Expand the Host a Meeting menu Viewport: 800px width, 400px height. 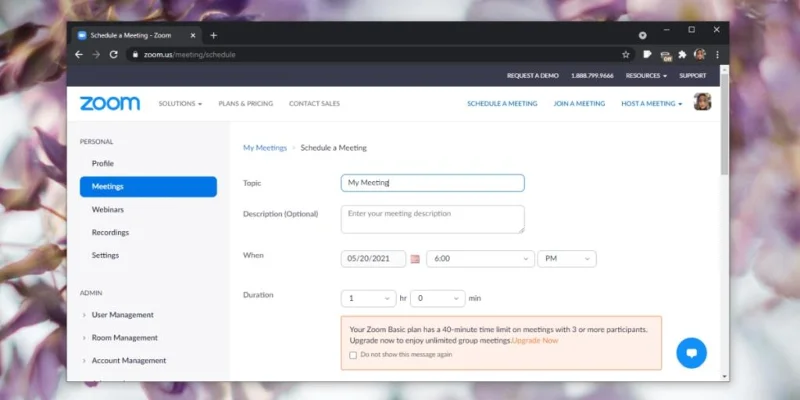click(652, 104)
